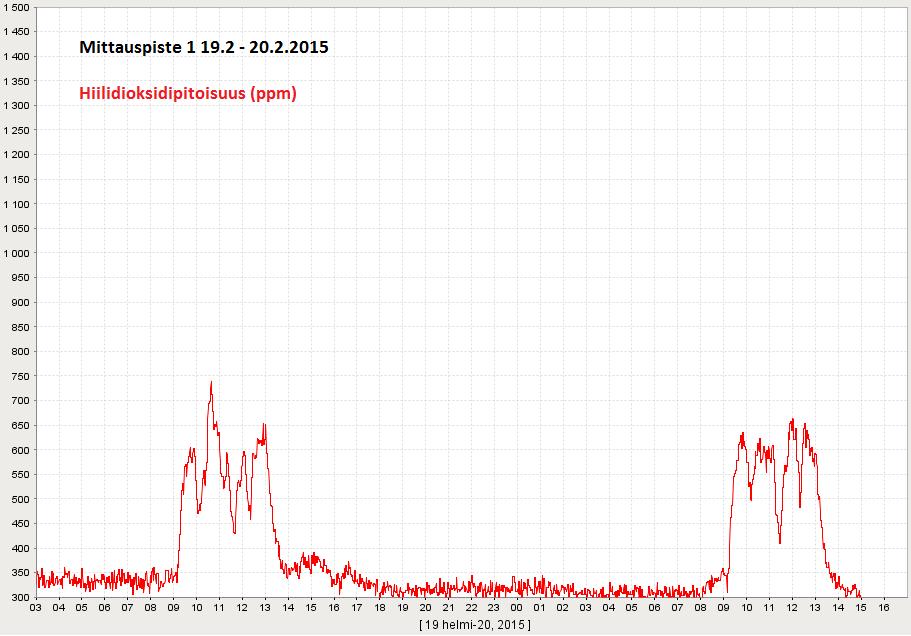Select the y-axis label "1 300"
This screenshot has height=636, width=911.
pos(16,106)
